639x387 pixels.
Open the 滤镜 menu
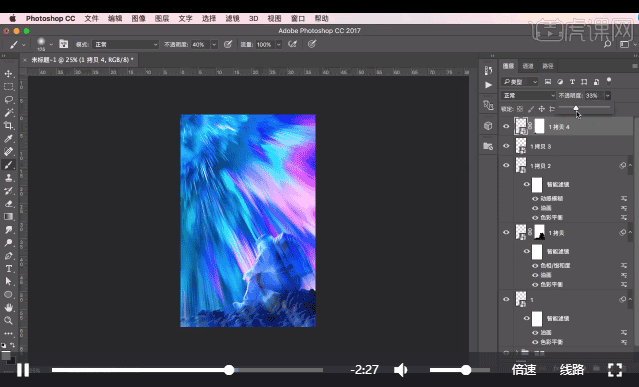click(232, 18)
